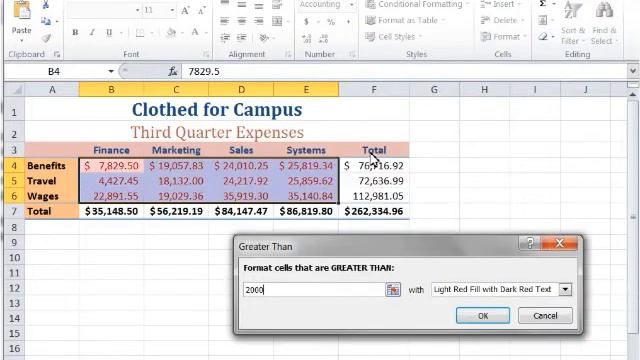The width and height of the screenshot is (640, 360).
Task: Click the dialog help question mark
Action: tap(530, 244)
